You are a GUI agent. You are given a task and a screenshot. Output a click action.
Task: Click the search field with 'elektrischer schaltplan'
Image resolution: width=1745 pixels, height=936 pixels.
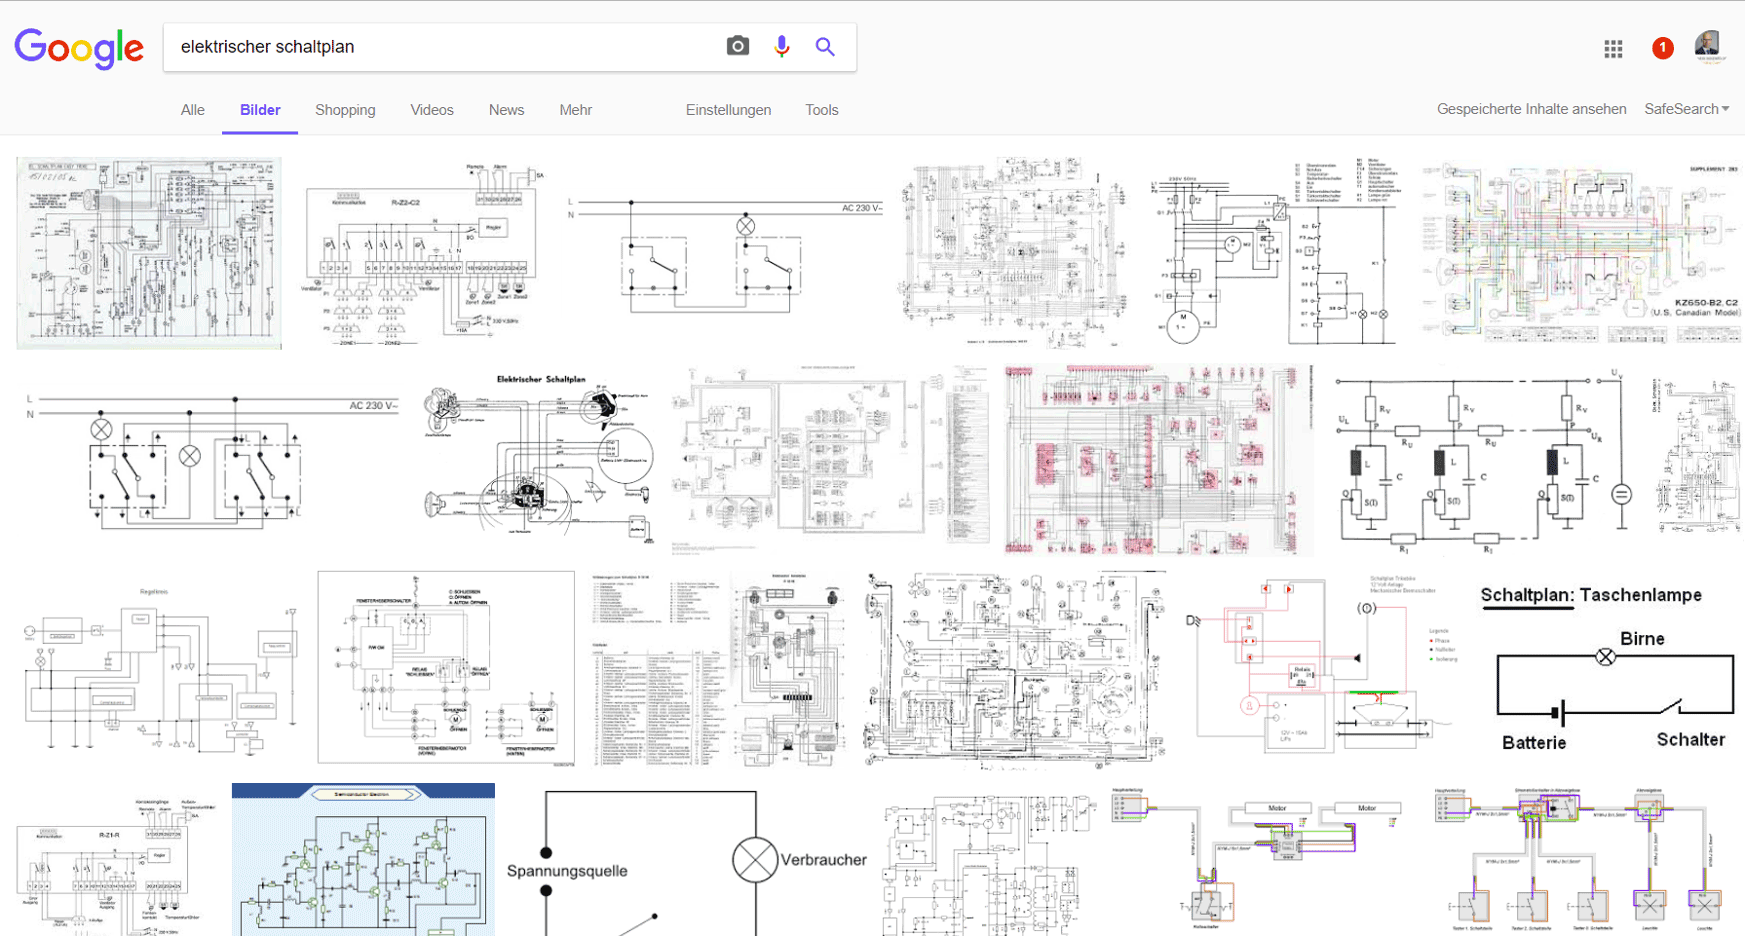point(440,47)
